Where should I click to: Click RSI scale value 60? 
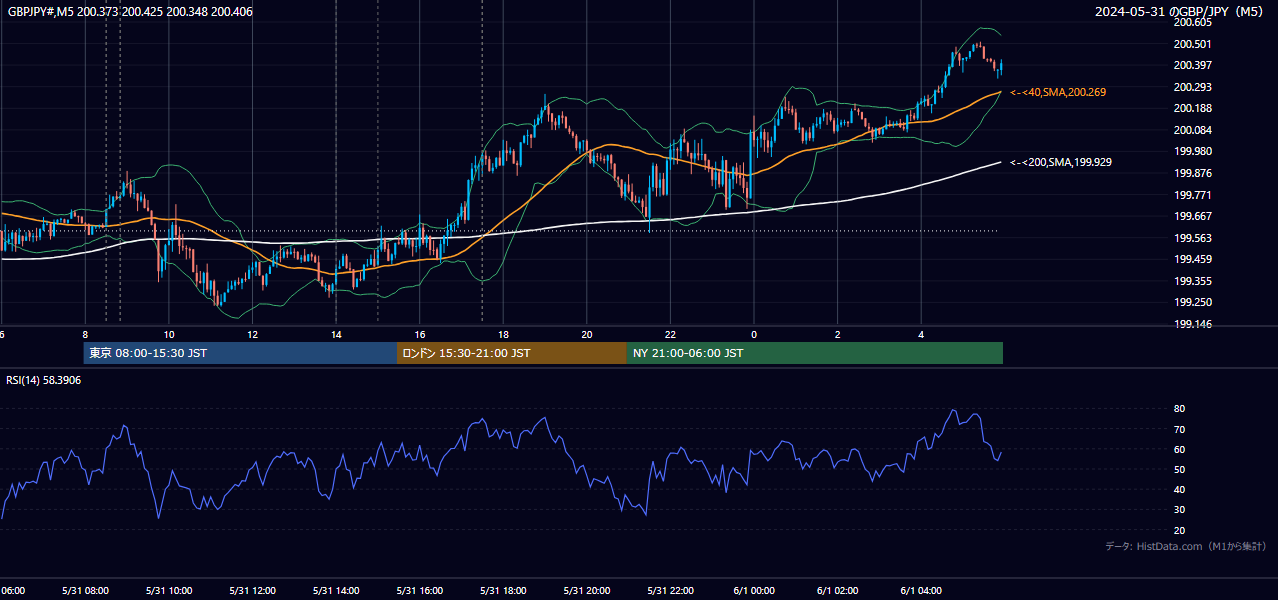[x=1180, y=449]
